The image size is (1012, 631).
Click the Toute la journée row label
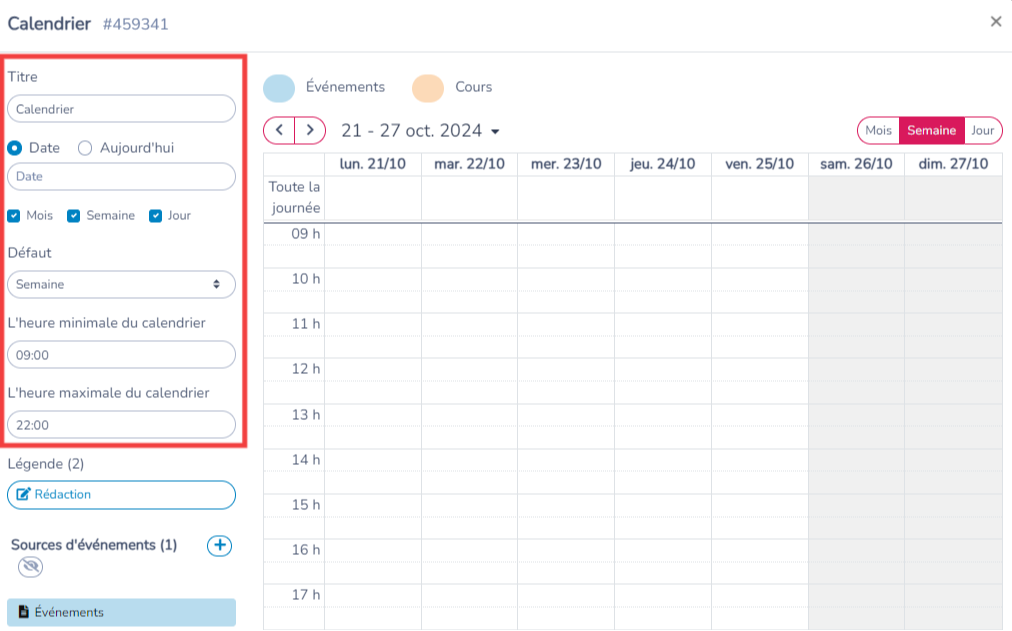pos(294,197)
